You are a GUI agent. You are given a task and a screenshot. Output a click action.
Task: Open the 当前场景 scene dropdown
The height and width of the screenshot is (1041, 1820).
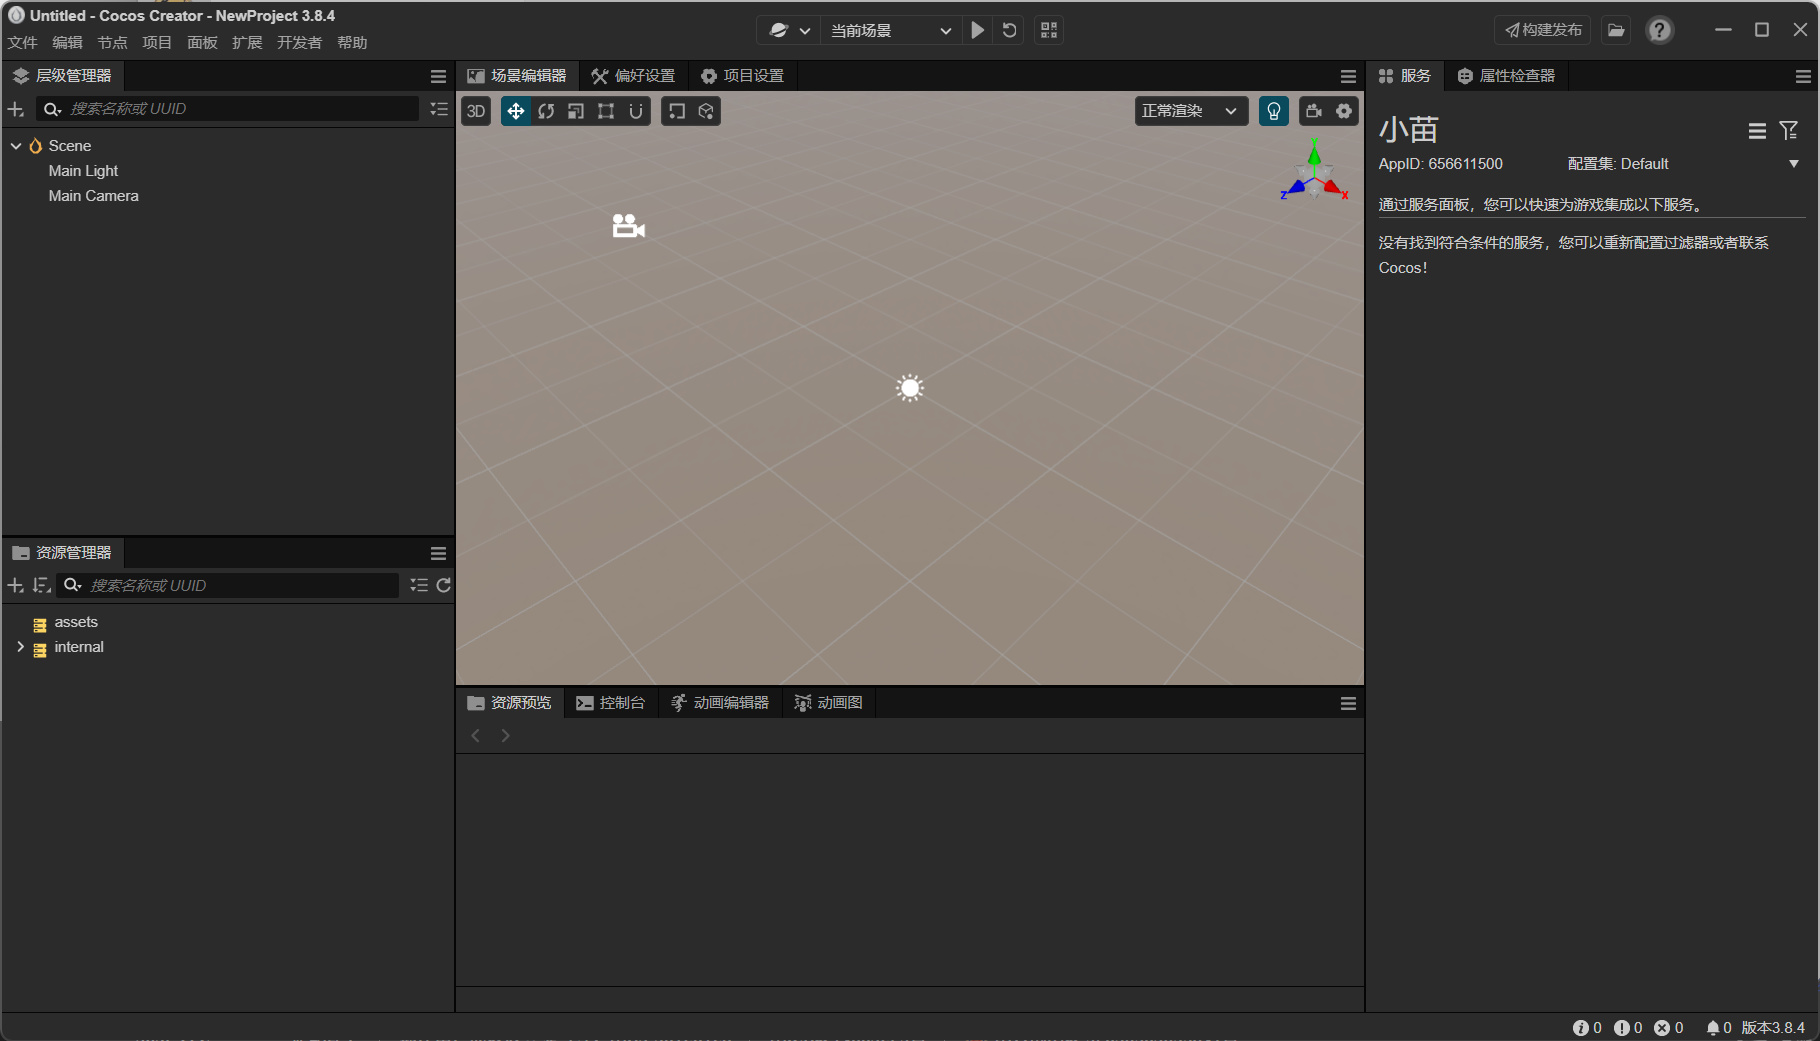(x=890, y=30)
